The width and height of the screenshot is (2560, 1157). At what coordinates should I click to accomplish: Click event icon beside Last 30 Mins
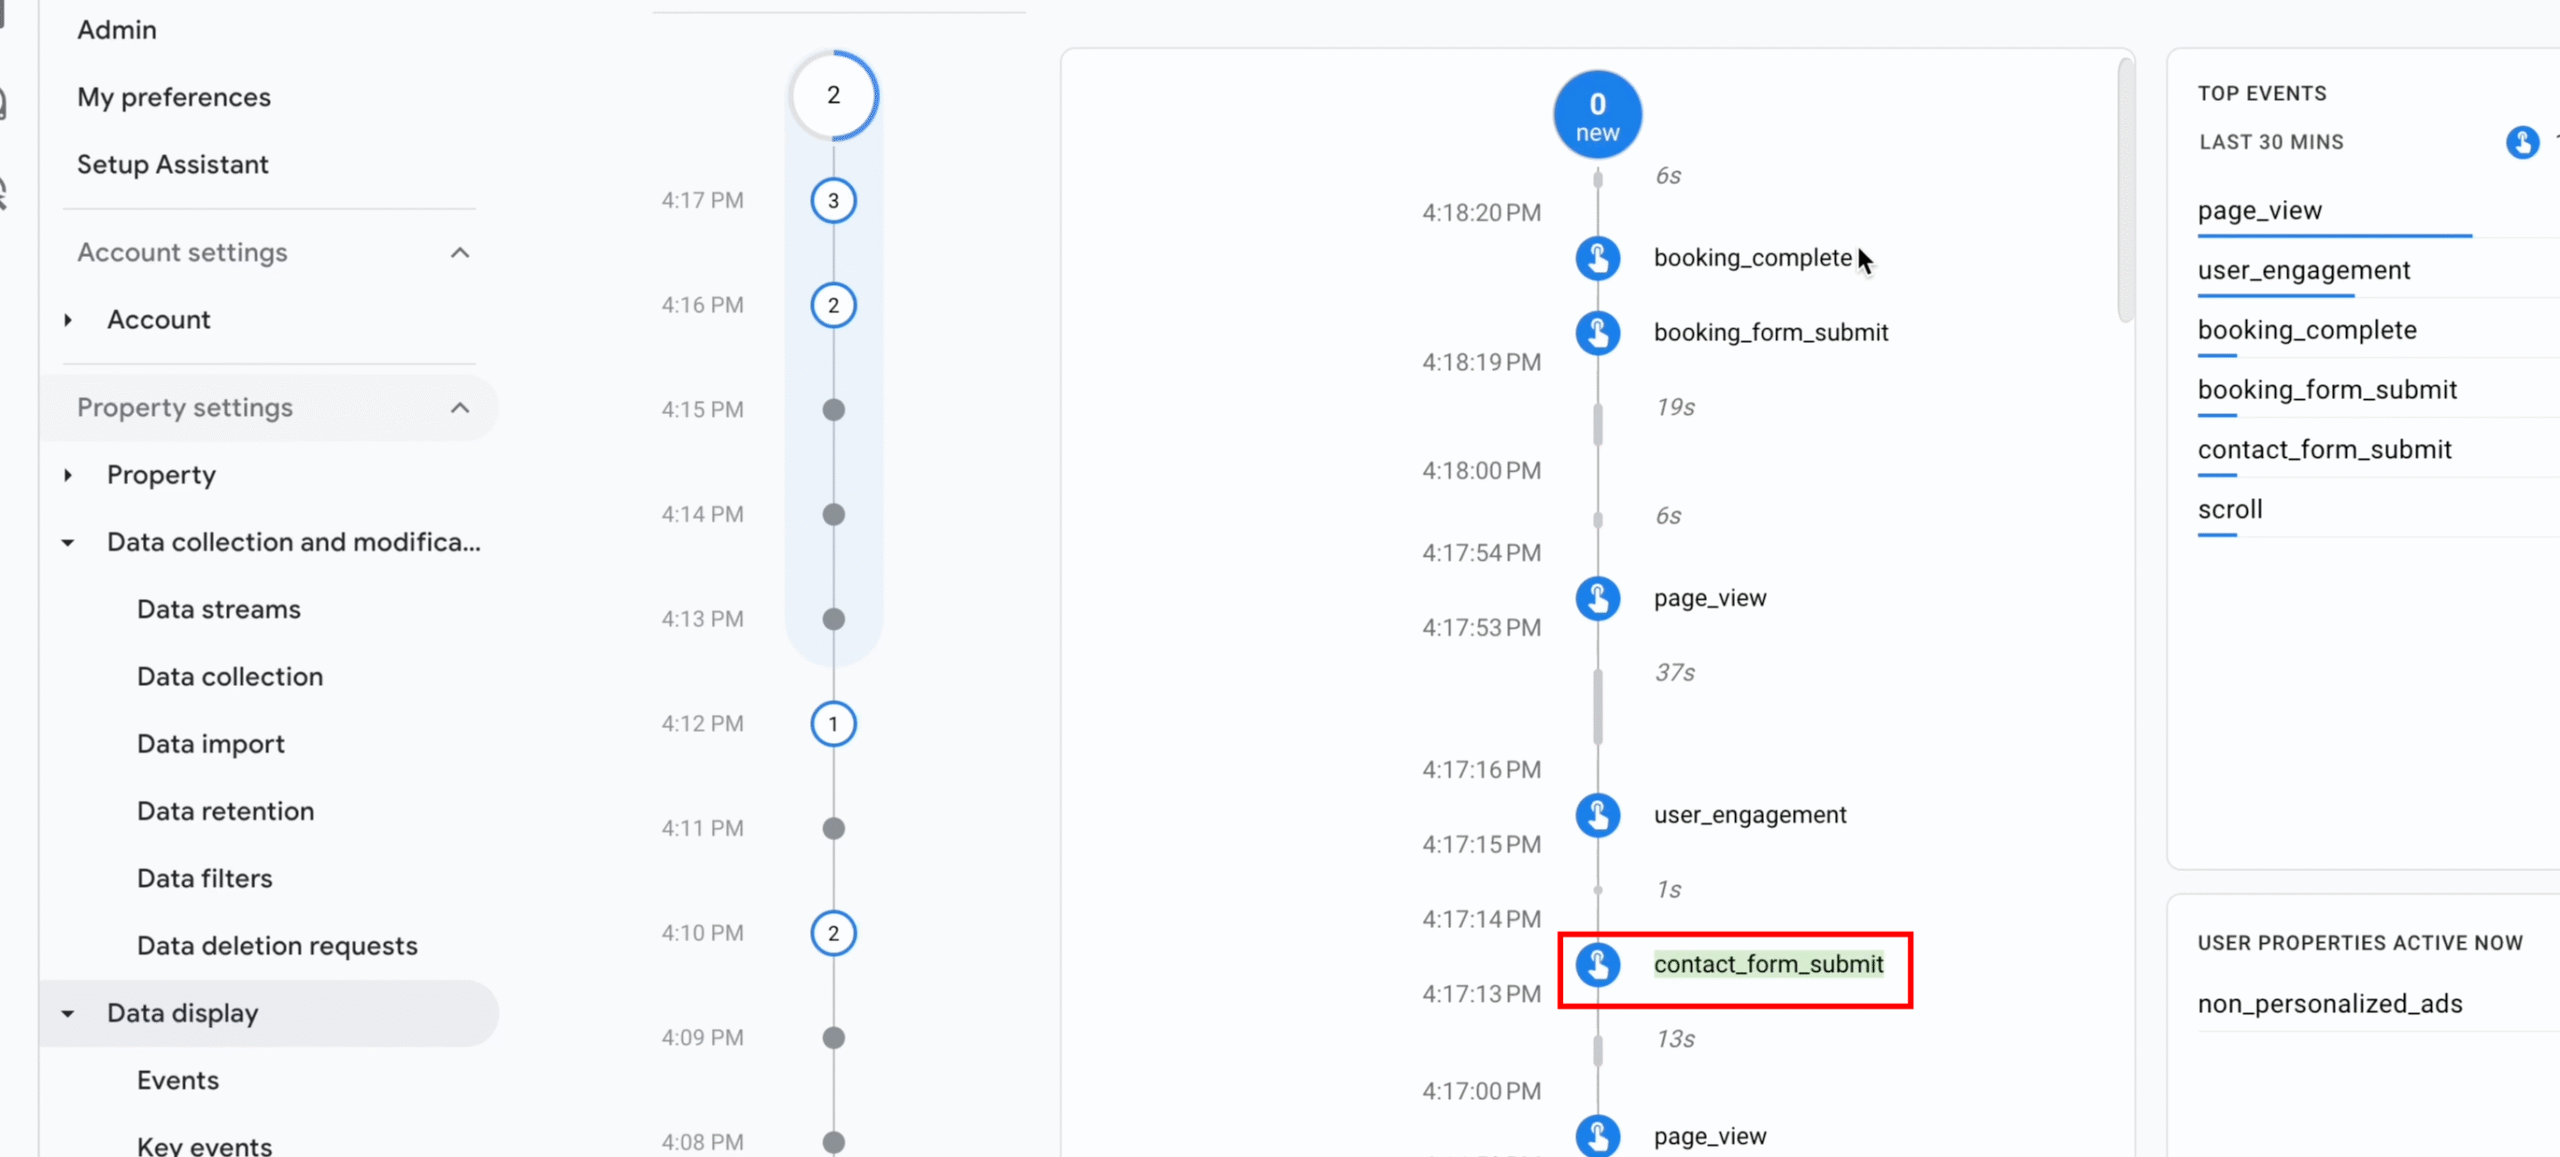tap(2521, 142)
